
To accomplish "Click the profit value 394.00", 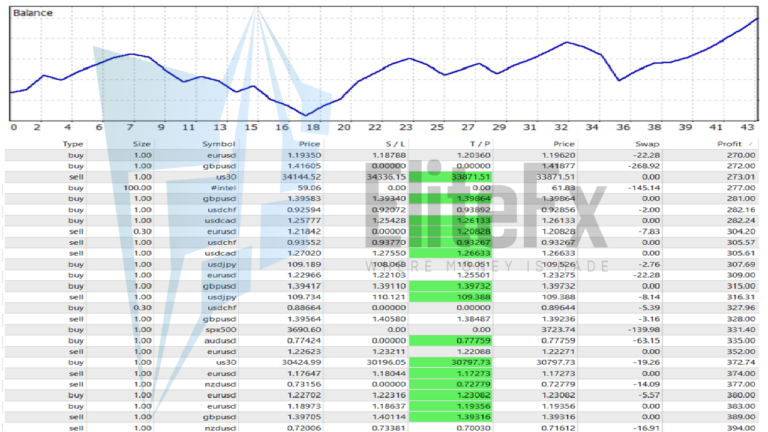I will (x=741, y=428).
